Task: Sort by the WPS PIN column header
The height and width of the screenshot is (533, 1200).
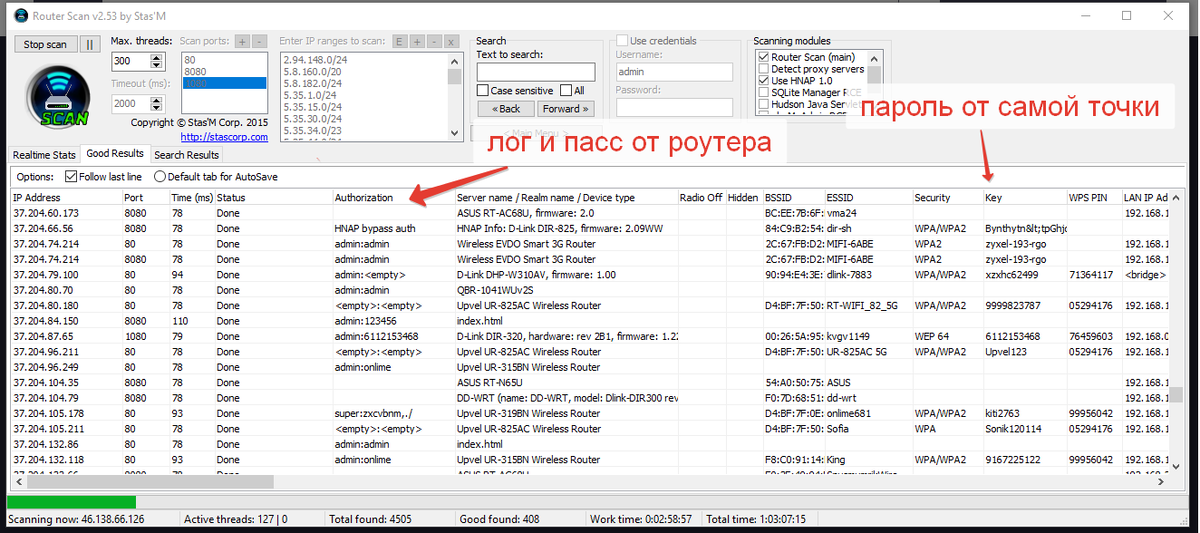Action: [x=1094, y=198]
